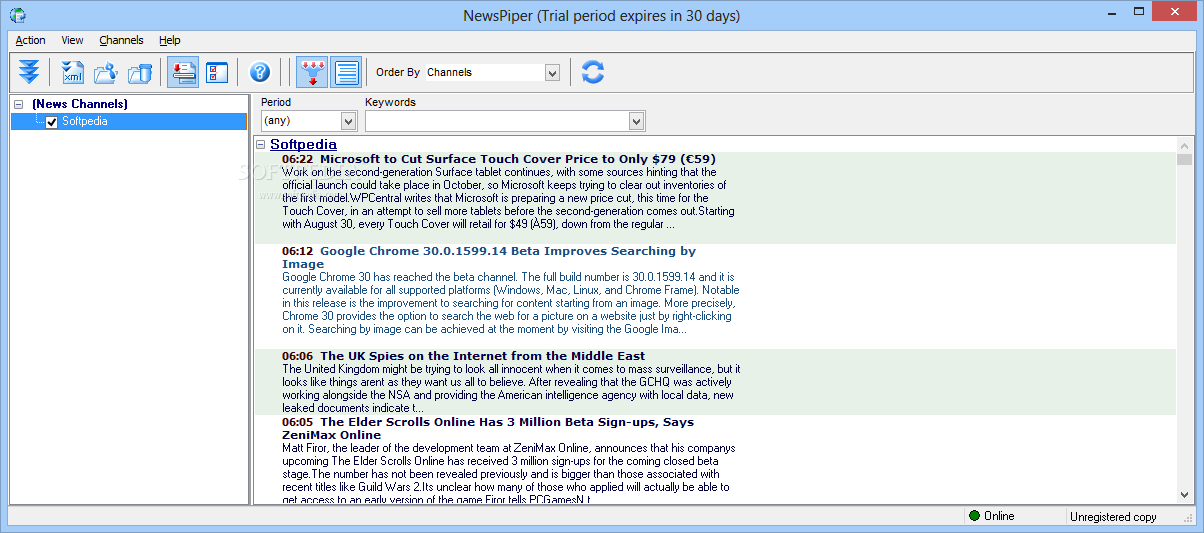Click the XML document toolbar icon
Image resolution: width=1204 pixels, height=533 pixels.
[73, 72]
